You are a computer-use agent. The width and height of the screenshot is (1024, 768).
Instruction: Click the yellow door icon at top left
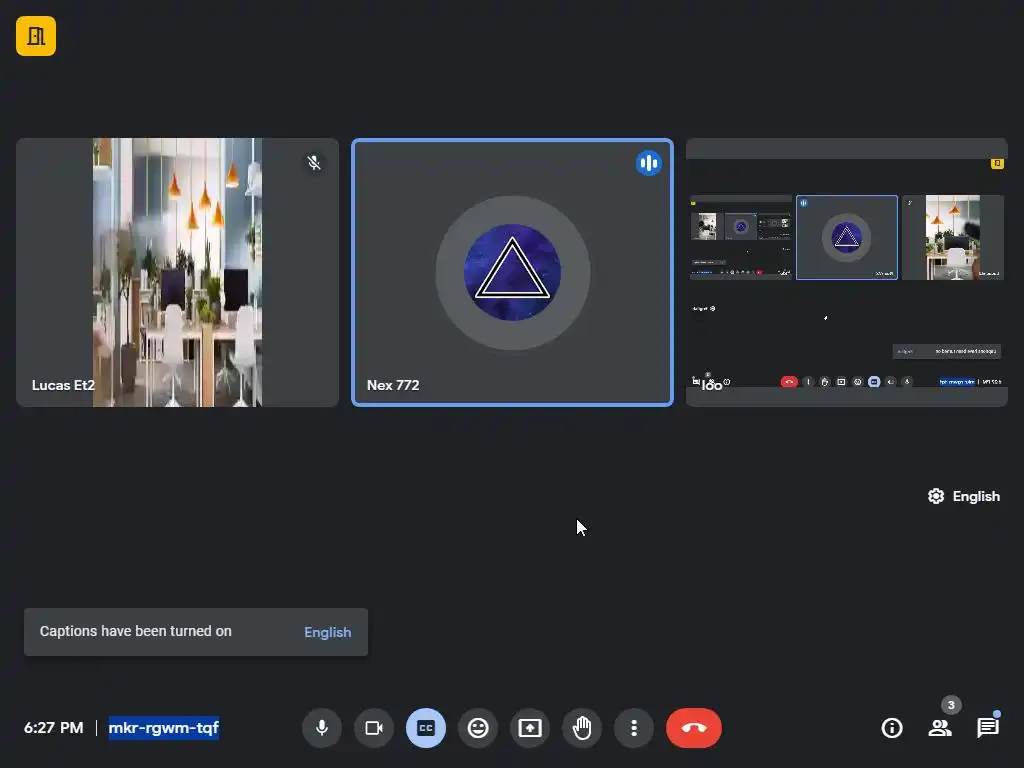36,36
